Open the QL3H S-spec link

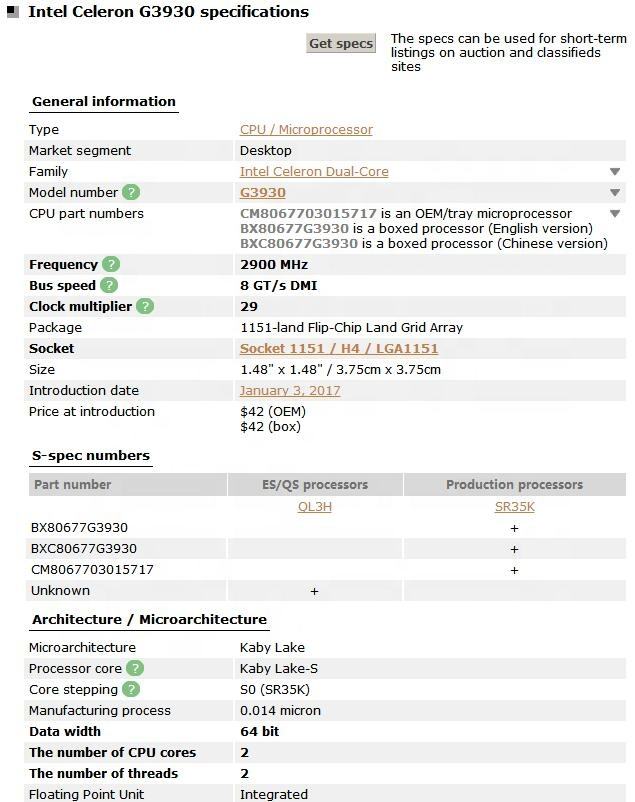click(x=315, y=506)
